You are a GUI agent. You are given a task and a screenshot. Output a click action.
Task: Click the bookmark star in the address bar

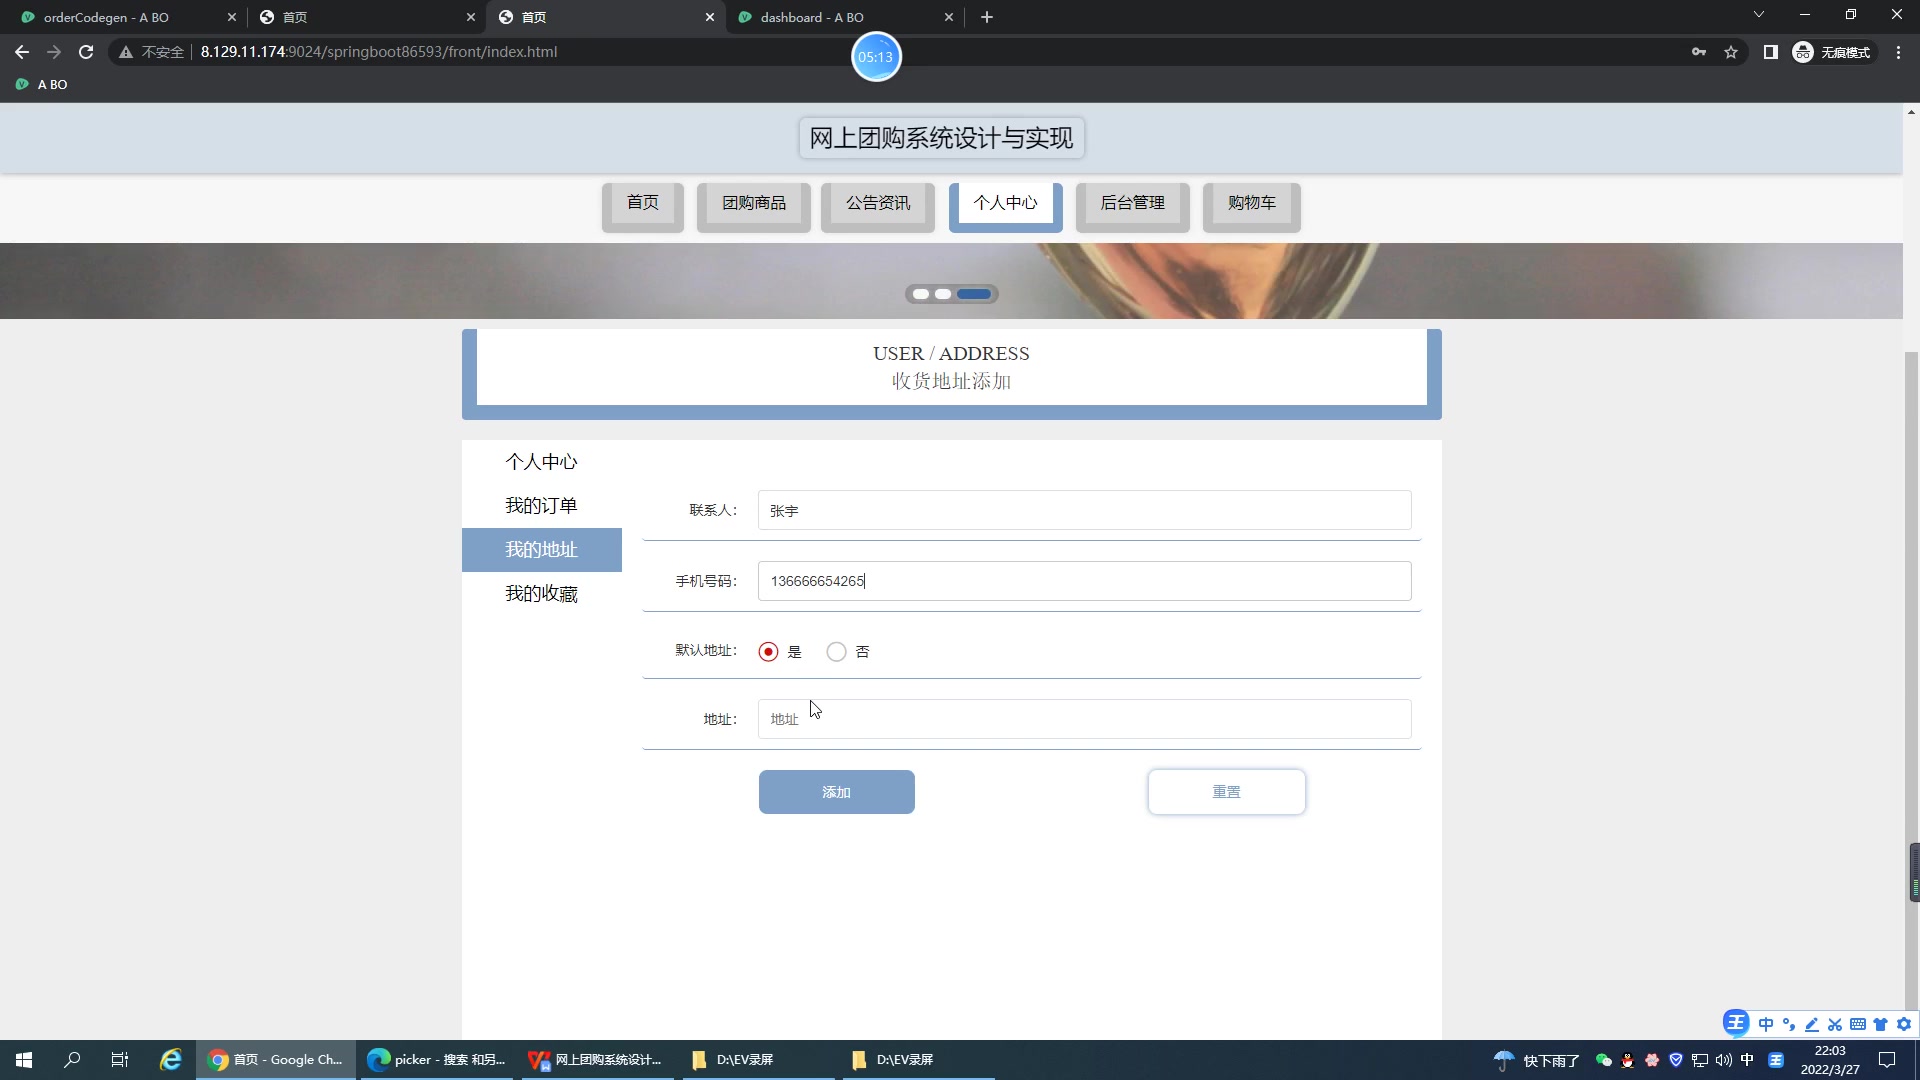pos(1731,52)
